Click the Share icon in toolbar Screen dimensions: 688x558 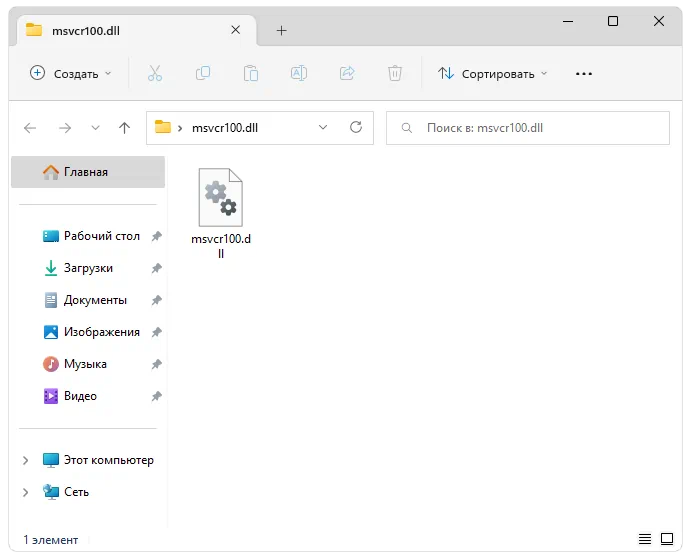point(347,73)
